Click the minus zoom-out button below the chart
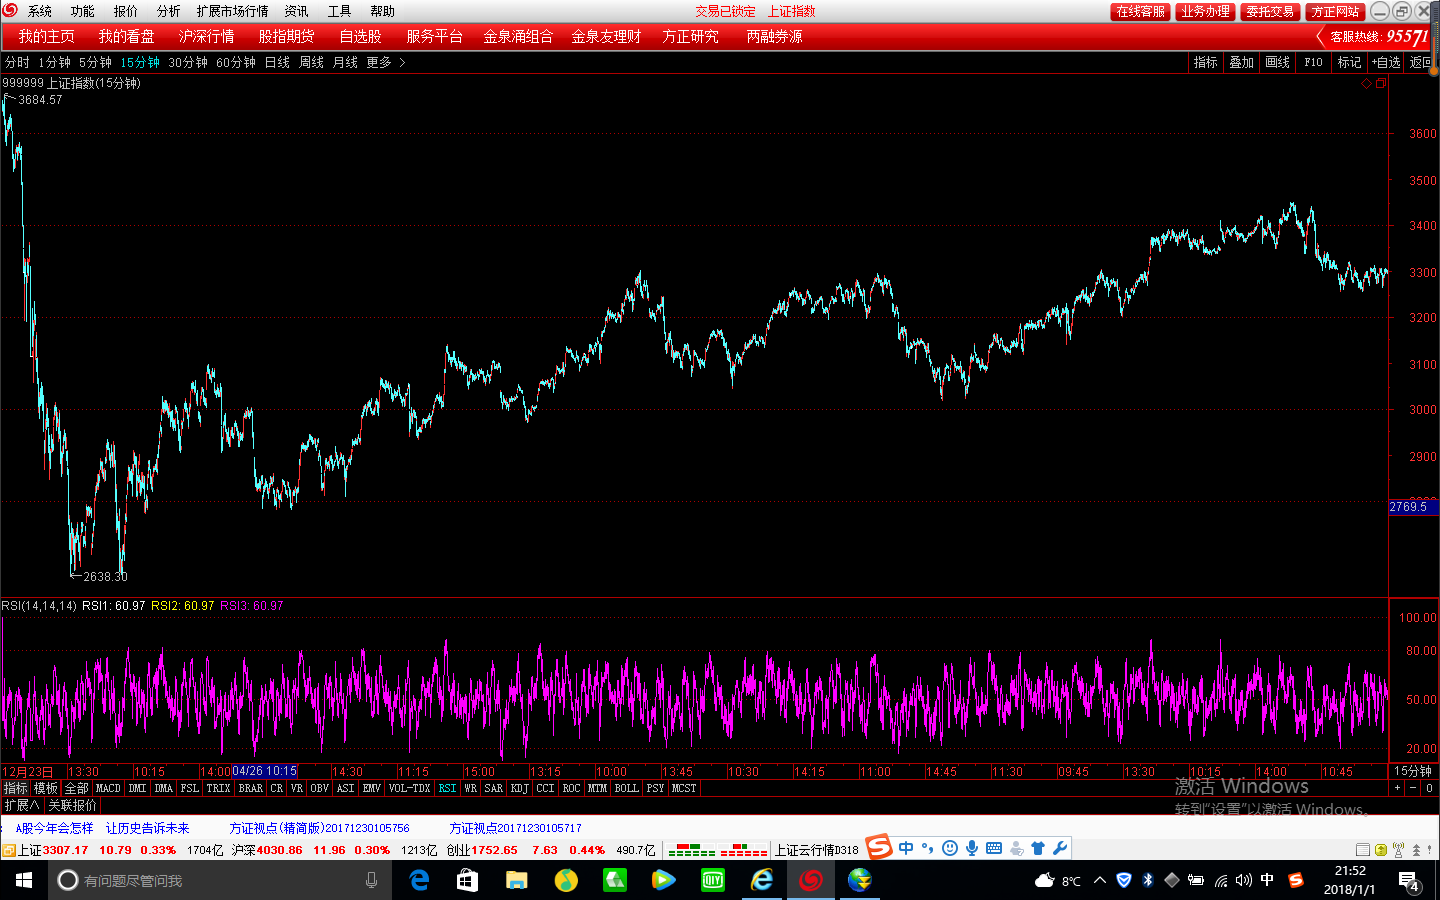 point(1413,788)
